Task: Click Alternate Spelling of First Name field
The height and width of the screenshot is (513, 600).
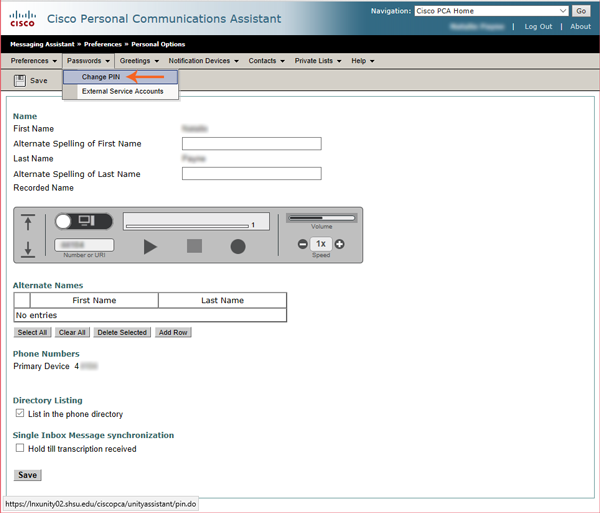Action: click(x=251, y=144)
